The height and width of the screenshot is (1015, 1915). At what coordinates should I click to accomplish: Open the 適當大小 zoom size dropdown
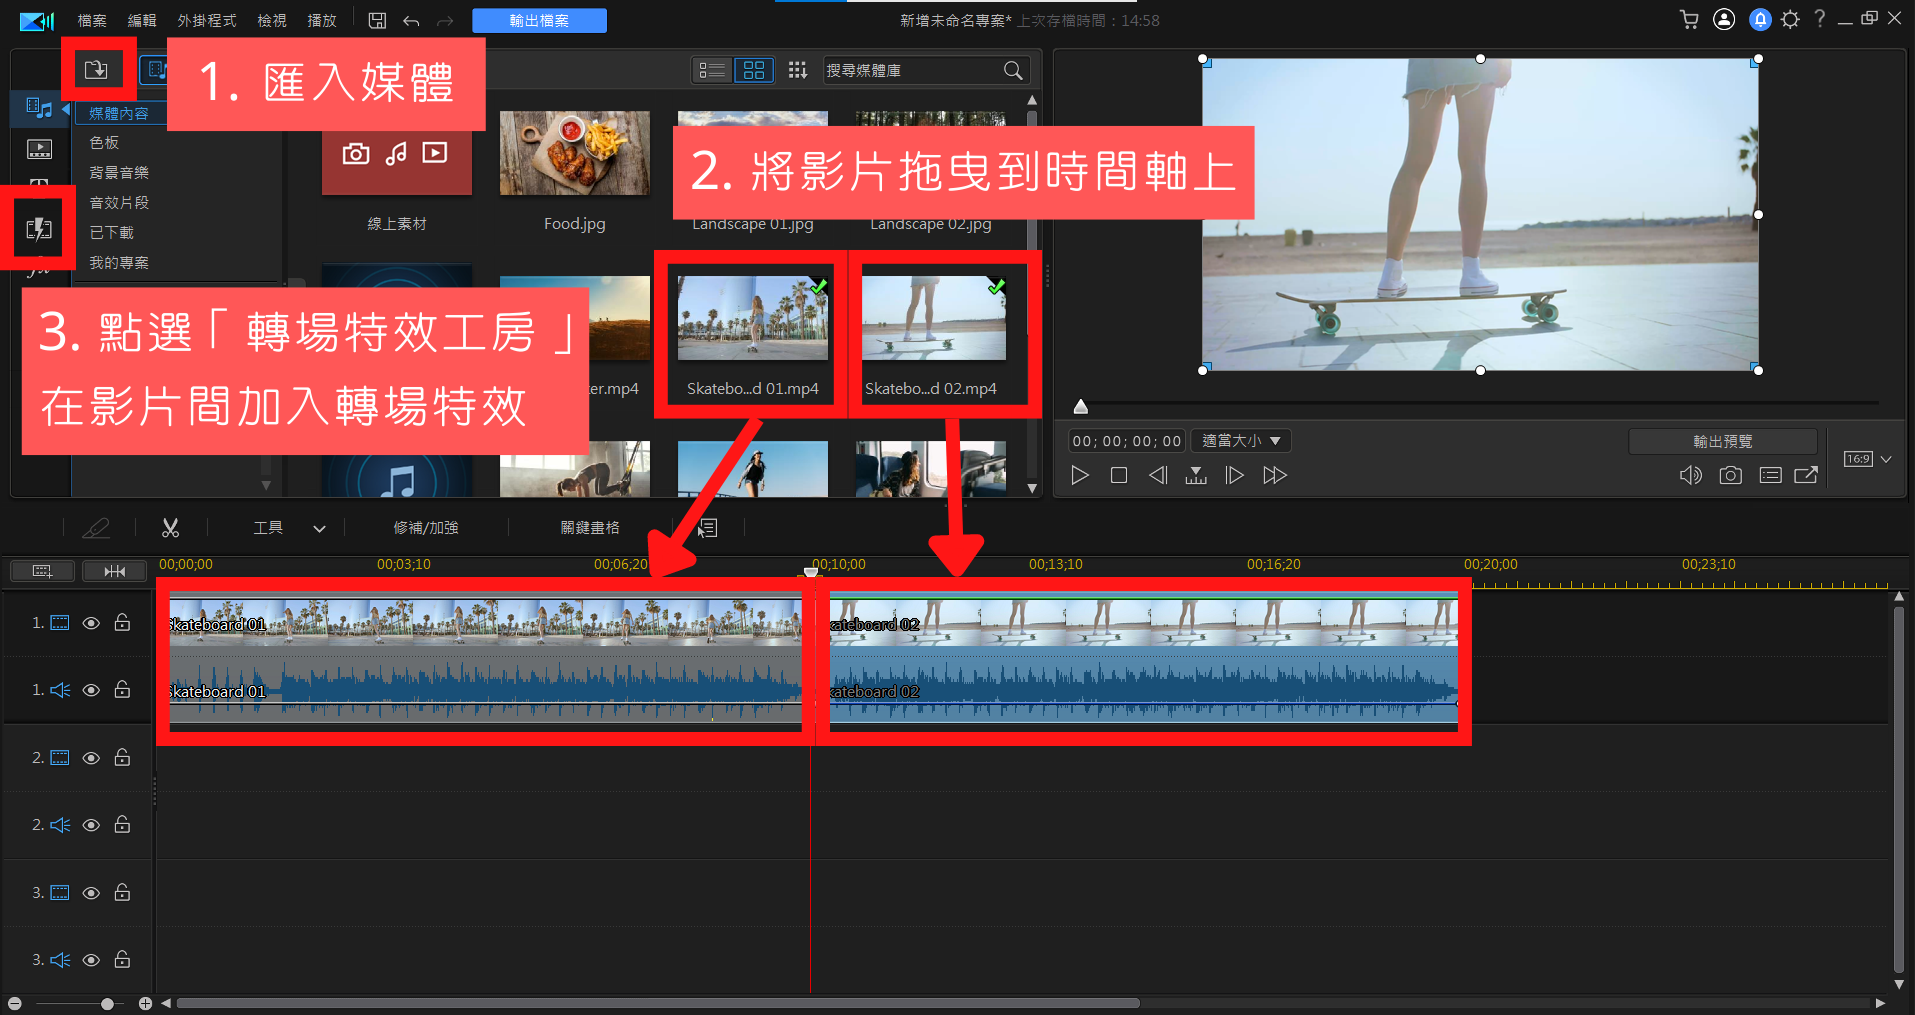[x=1241, y=441]
